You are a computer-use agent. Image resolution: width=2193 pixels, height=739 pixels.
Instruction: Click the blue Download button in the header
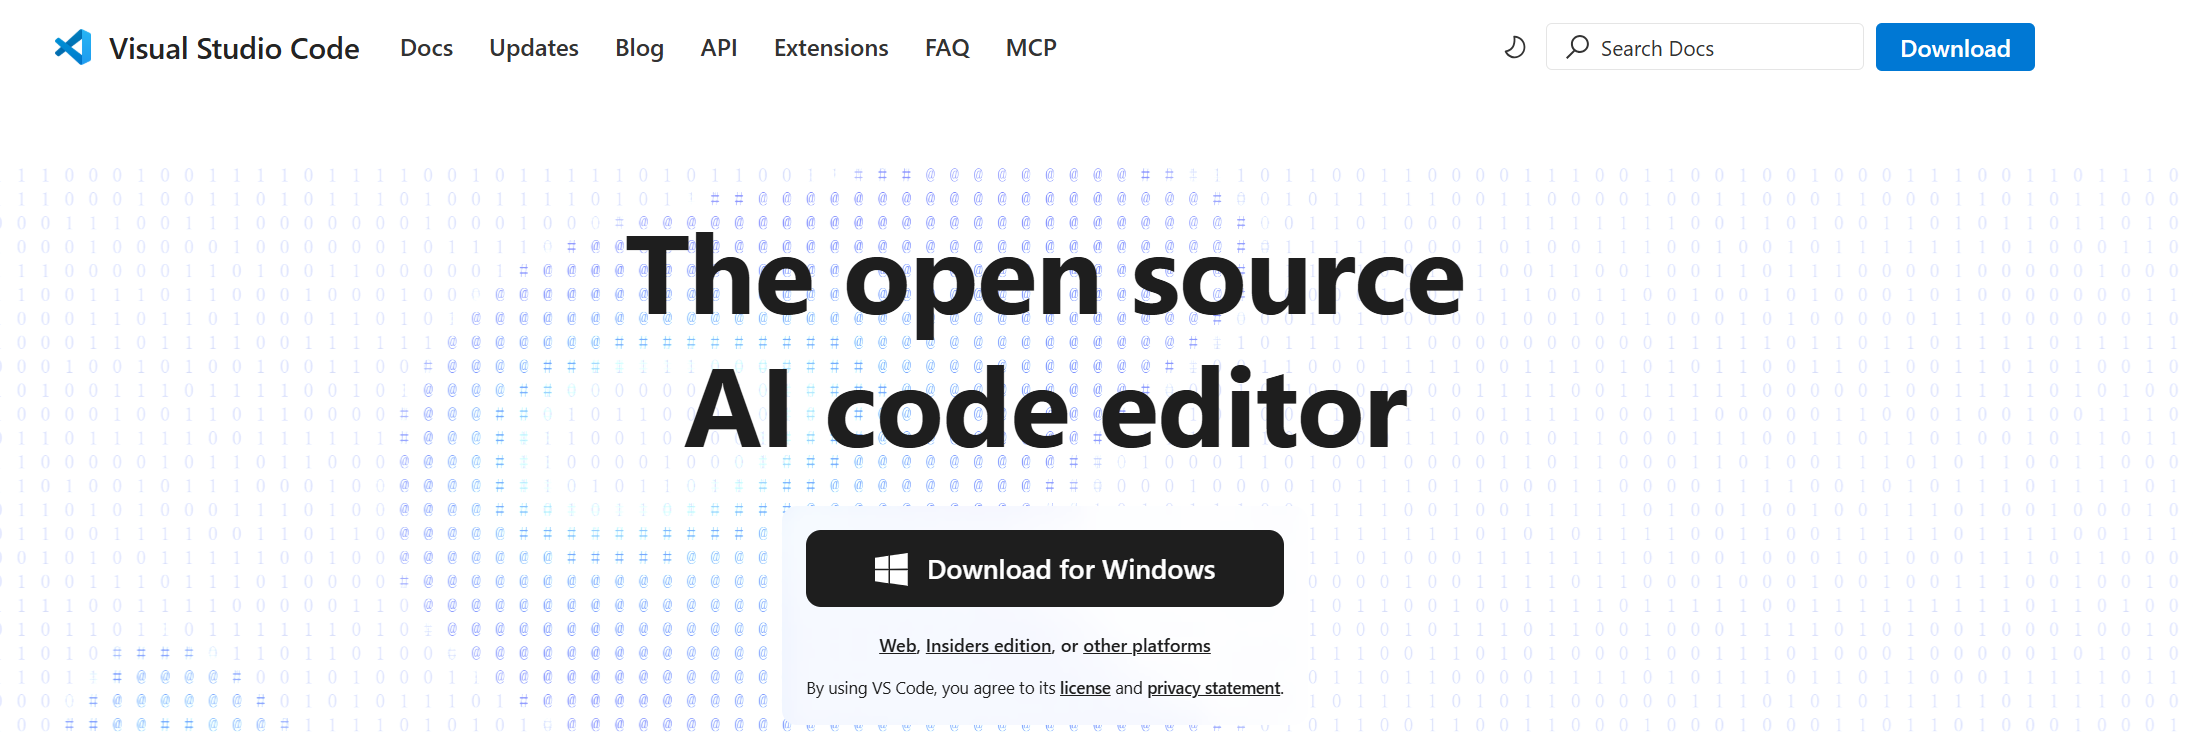[1955, 47]
